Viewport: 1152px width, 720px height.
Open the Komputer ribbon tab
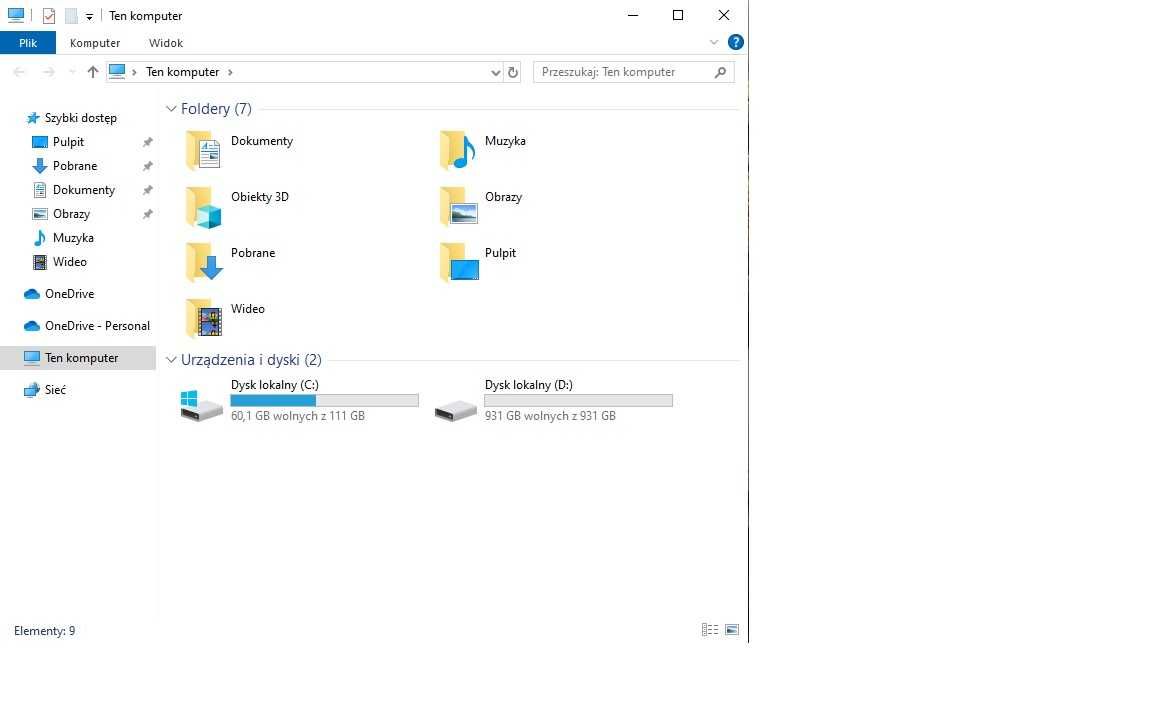(95, 43)
